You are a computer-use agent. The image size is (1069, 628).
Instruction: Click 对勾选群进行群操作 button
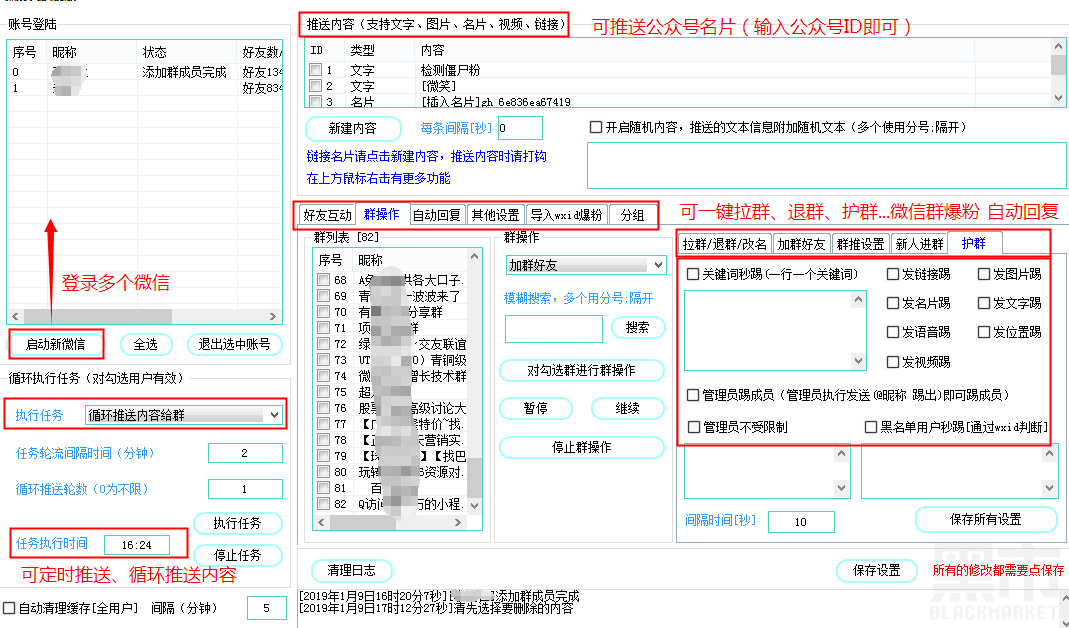[x=582, y=370]
